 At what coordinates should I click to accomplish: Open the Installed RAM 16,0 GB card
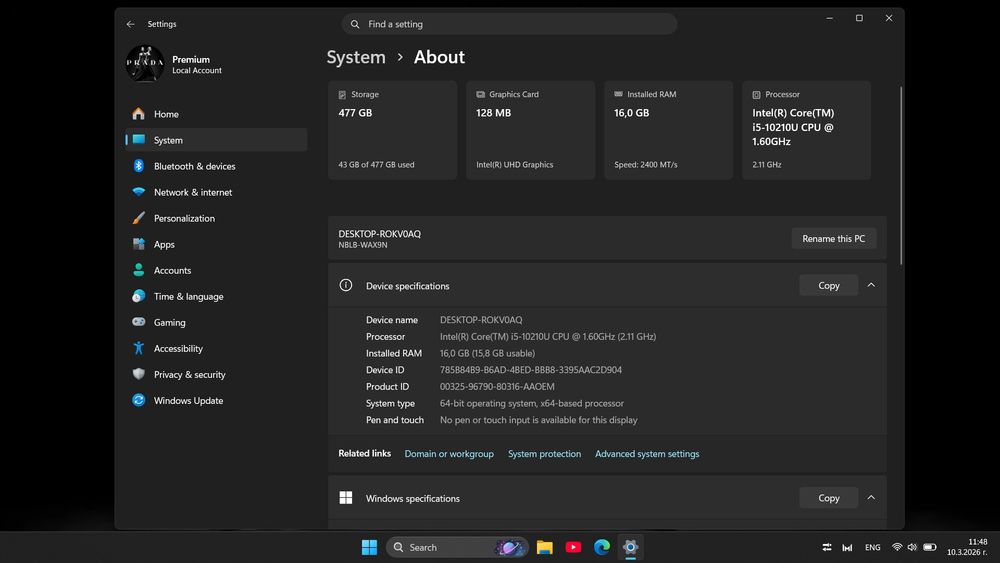click(x=668, y=130)
